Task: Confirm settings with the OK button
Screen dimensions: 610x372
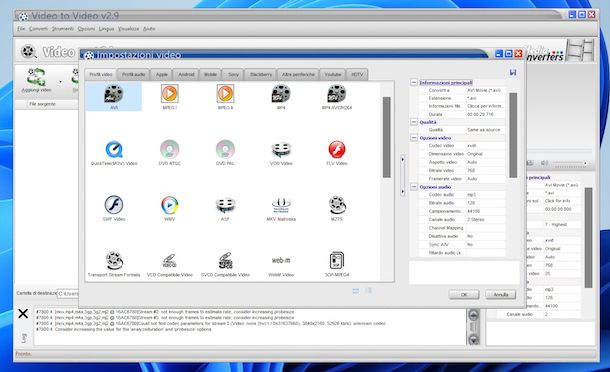Action: (464, 295)
